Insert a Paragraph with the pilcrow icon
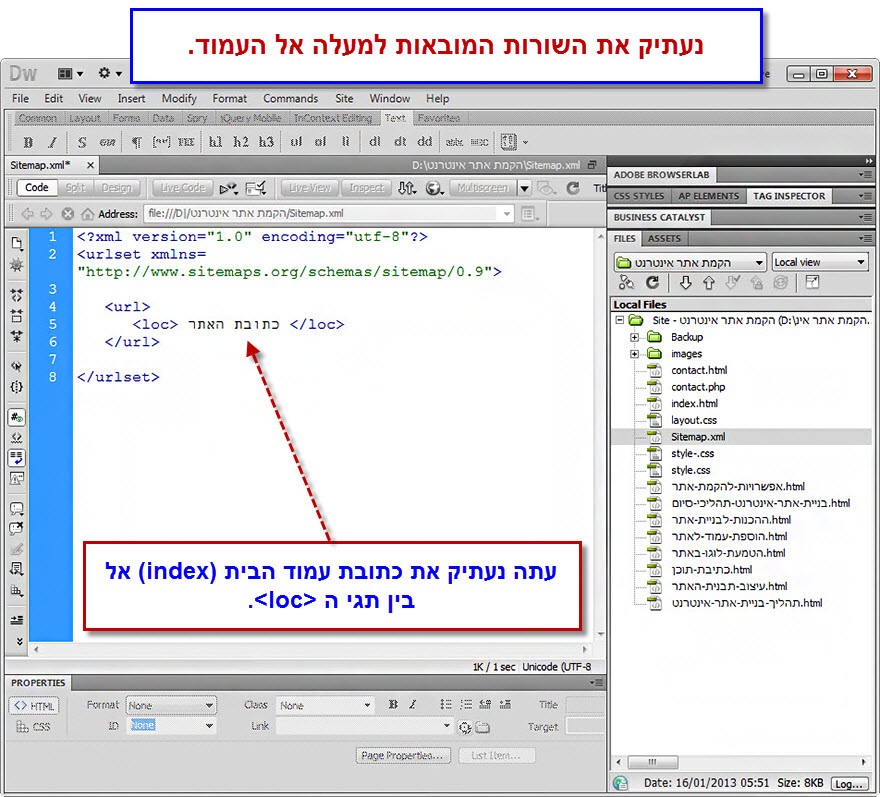Screen dimensions: 880x797 tap(136, 143)
